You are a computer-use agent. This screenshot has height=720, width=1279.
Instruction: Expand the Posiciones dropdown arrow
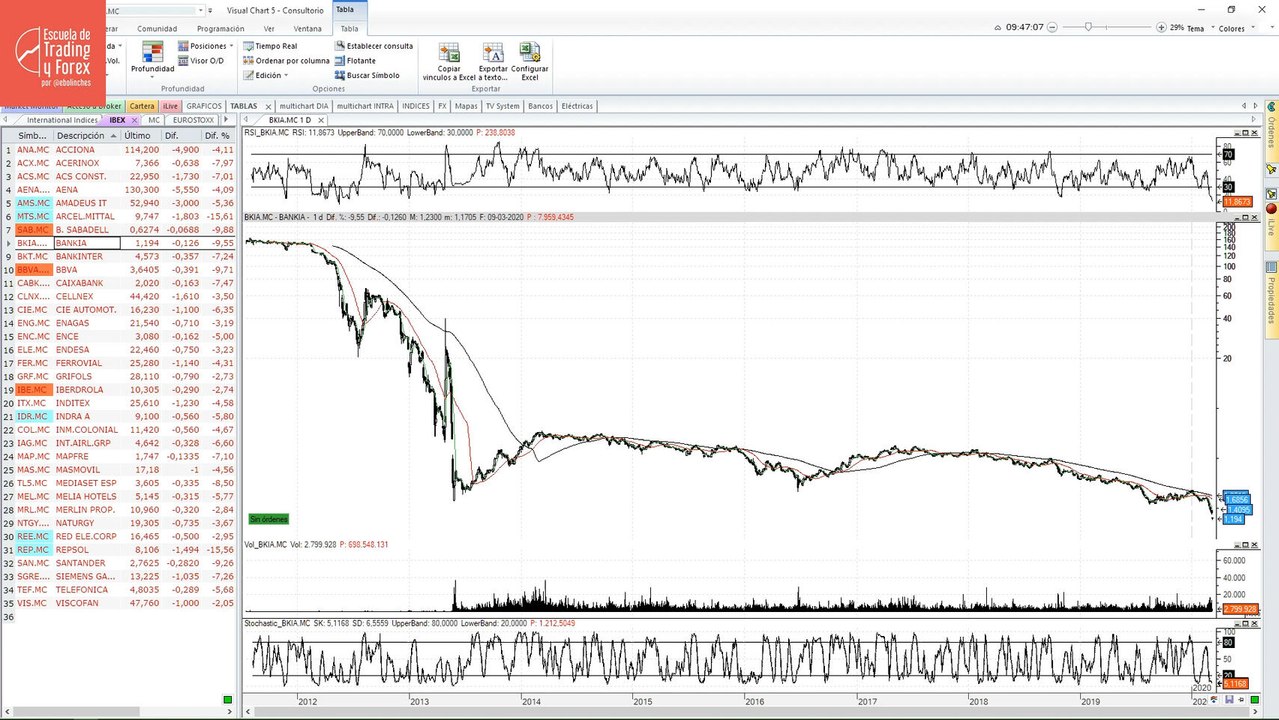pos(231,46)
